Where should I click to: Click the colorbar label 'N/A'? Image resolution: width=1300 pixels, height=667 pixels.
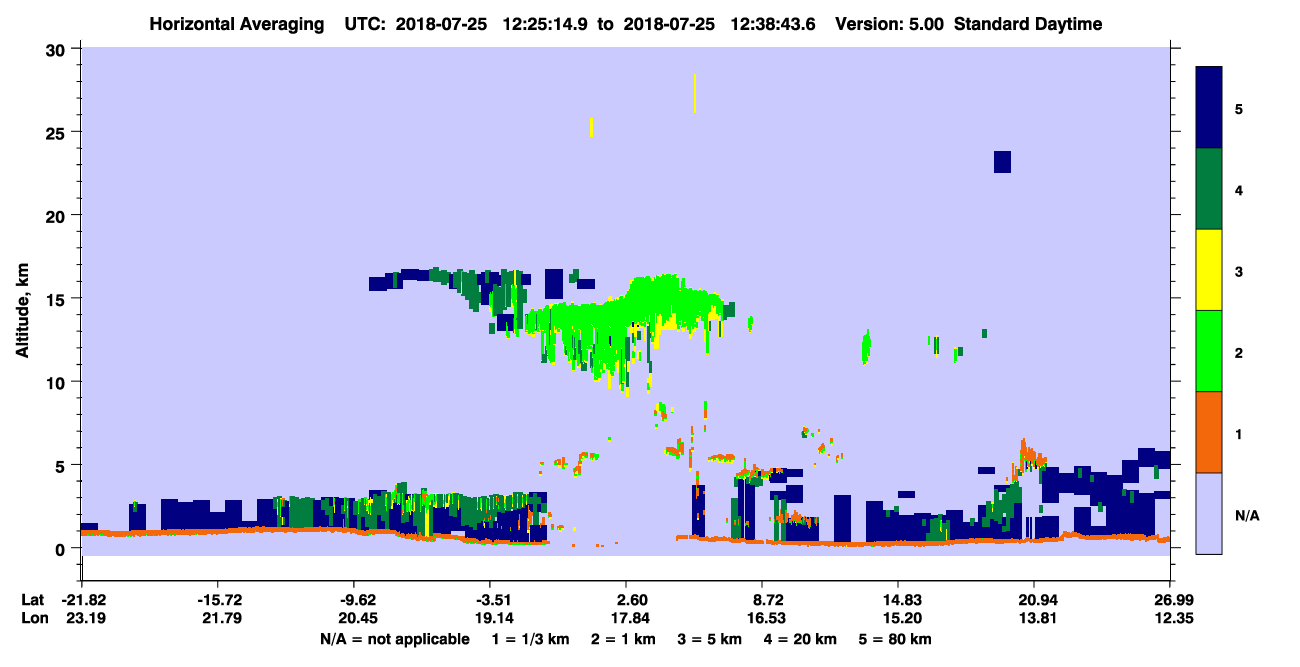pos(1247,516)
